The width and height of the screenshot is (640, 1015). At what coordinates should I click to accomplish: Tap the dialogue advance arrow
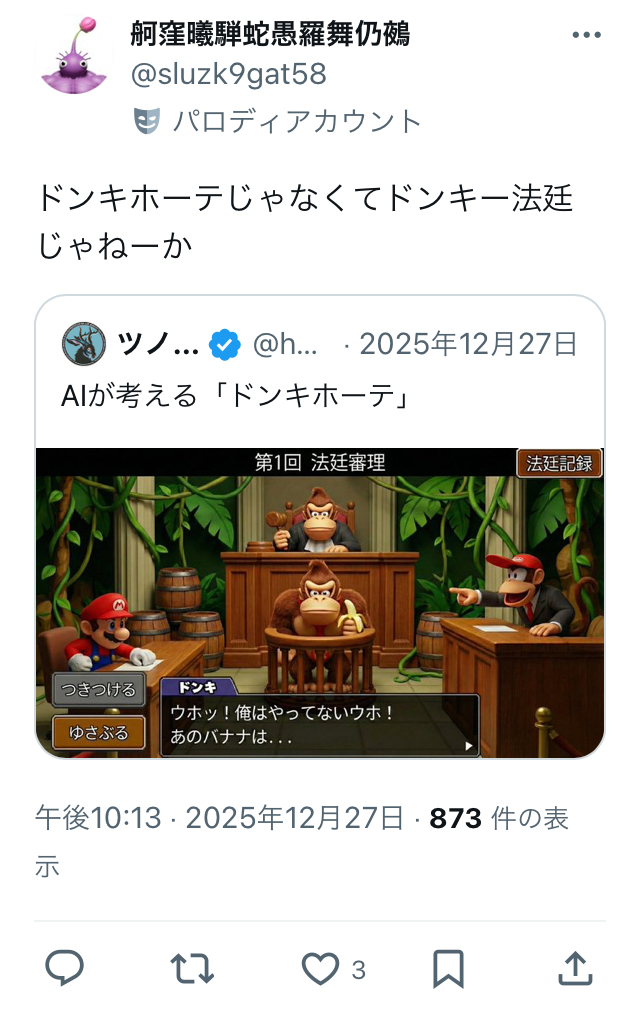469,746
